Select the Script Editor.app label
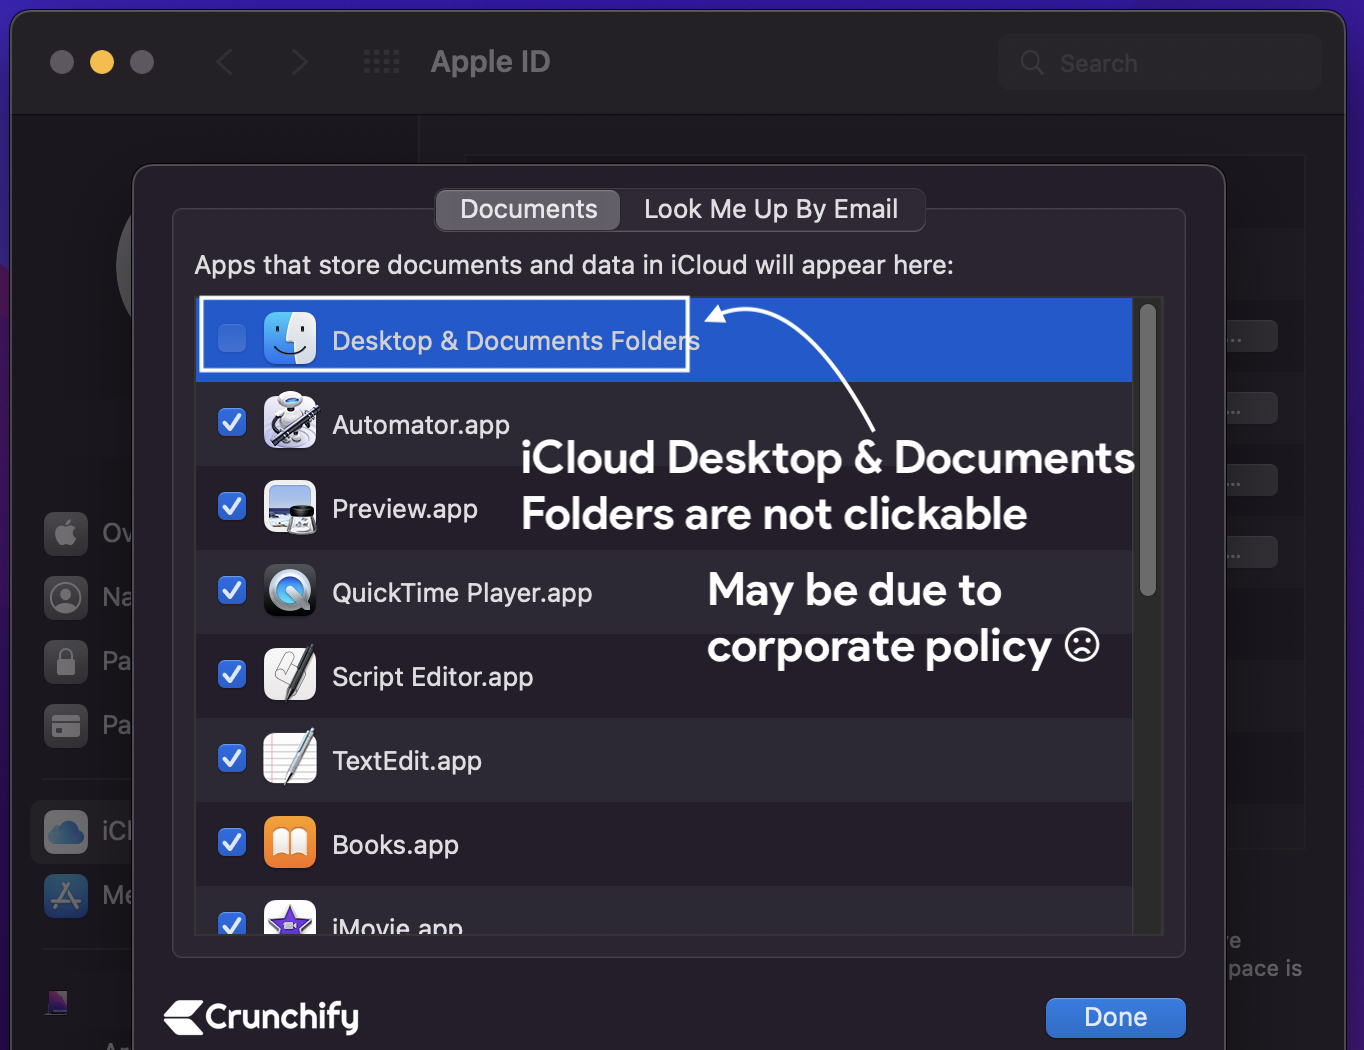 [432, 677]
